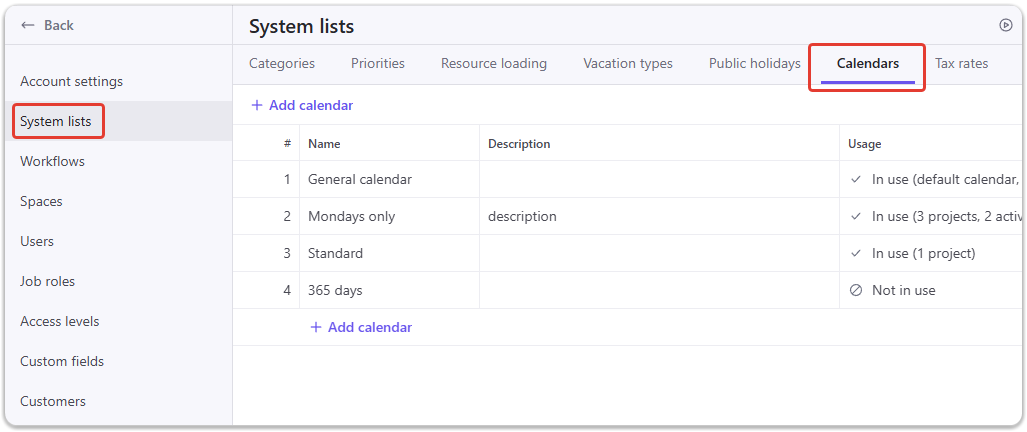This screenshot has height=432, width=1027.
Task: Click the checkmark icon in Mondays only row
Action: (855, 216)
